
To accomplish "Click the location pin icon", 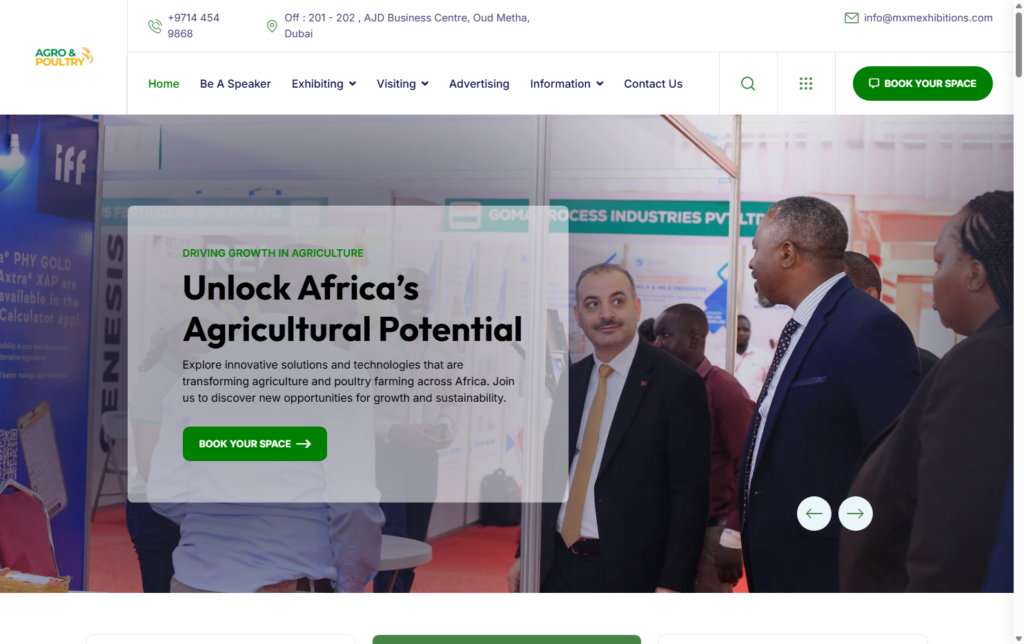I will coord(272,26).
